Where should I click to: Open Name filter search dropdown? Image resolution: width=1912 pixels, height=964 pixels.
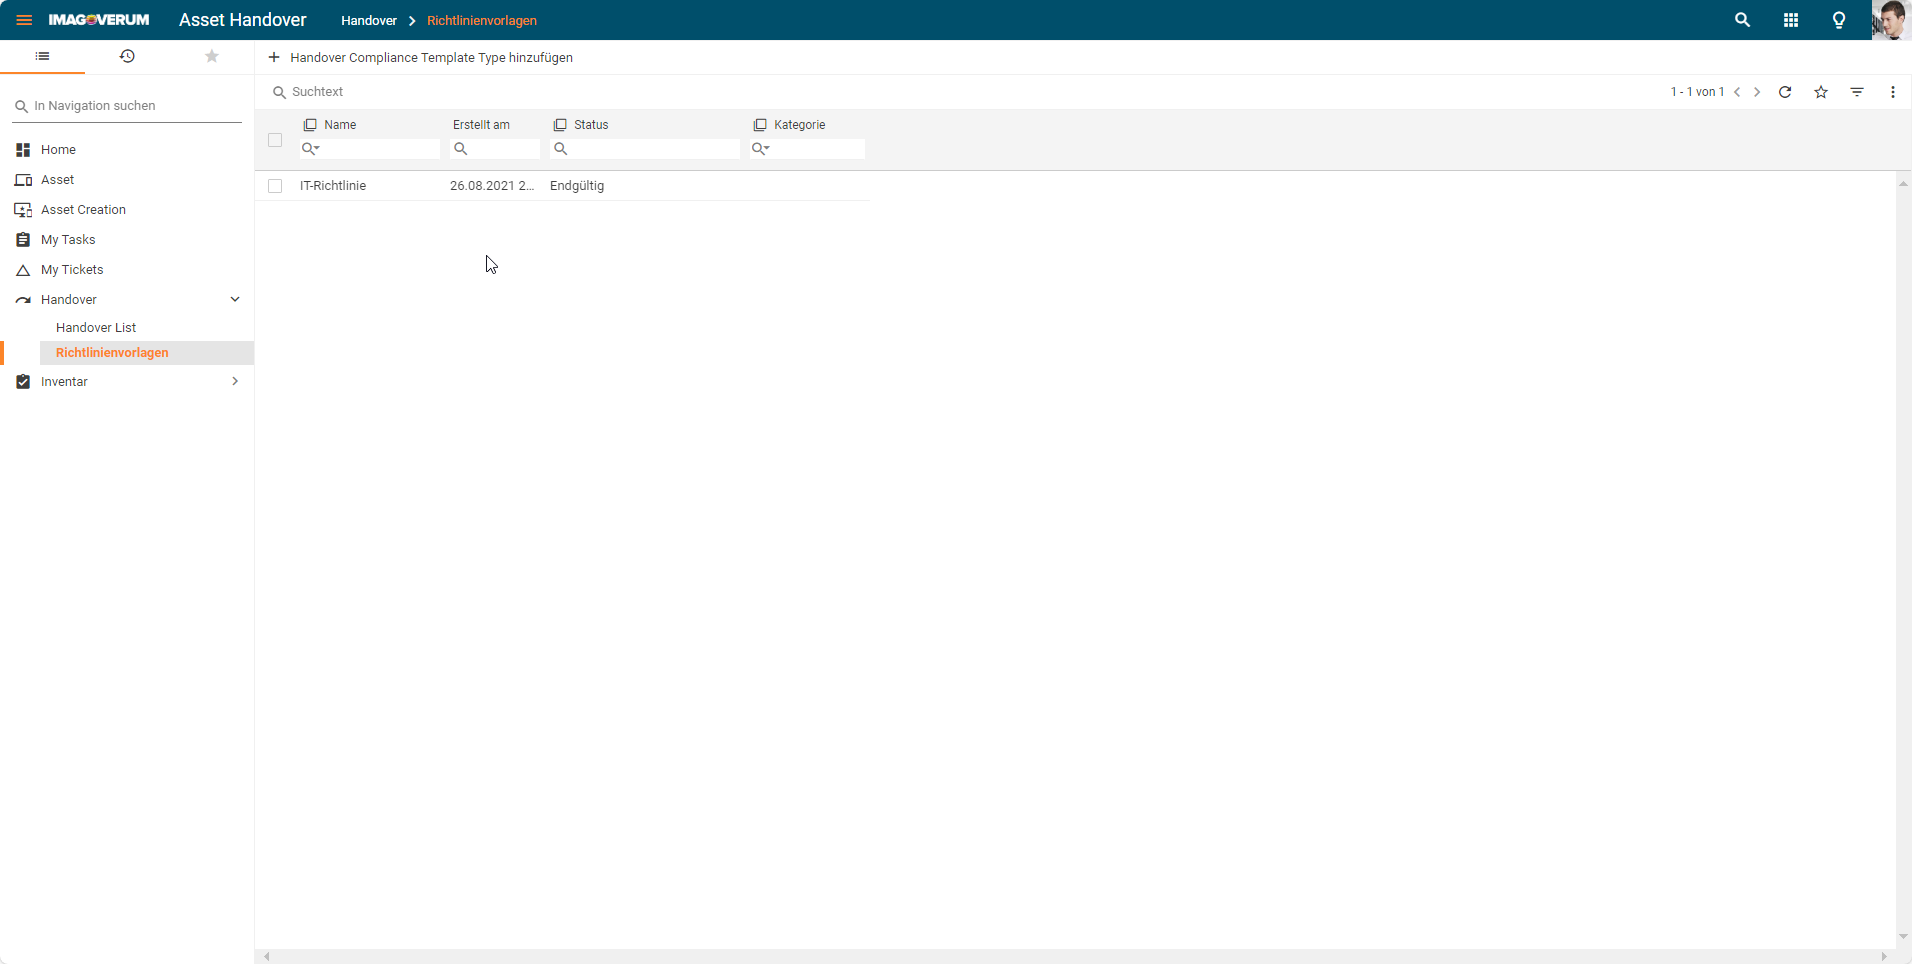pos(311,149)
